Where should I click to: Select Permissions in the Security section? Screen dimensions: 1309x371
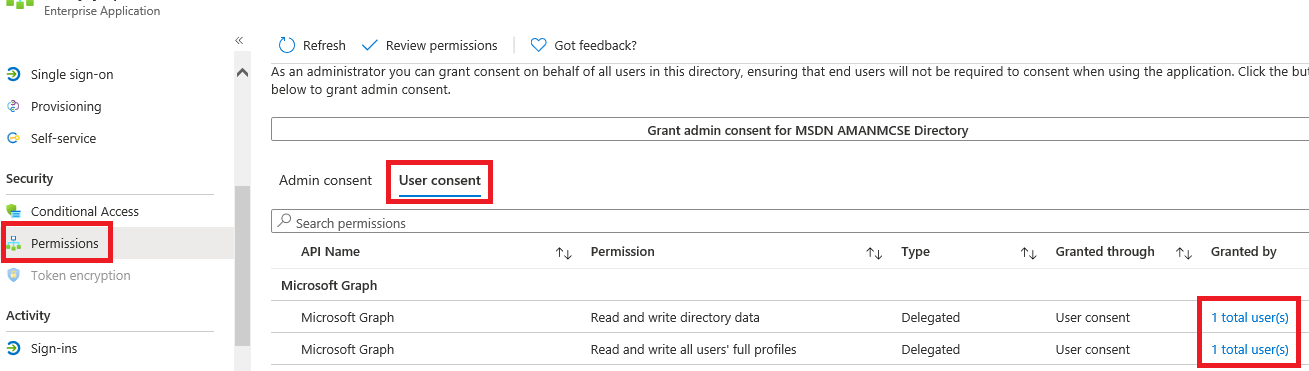click(65, 243)
